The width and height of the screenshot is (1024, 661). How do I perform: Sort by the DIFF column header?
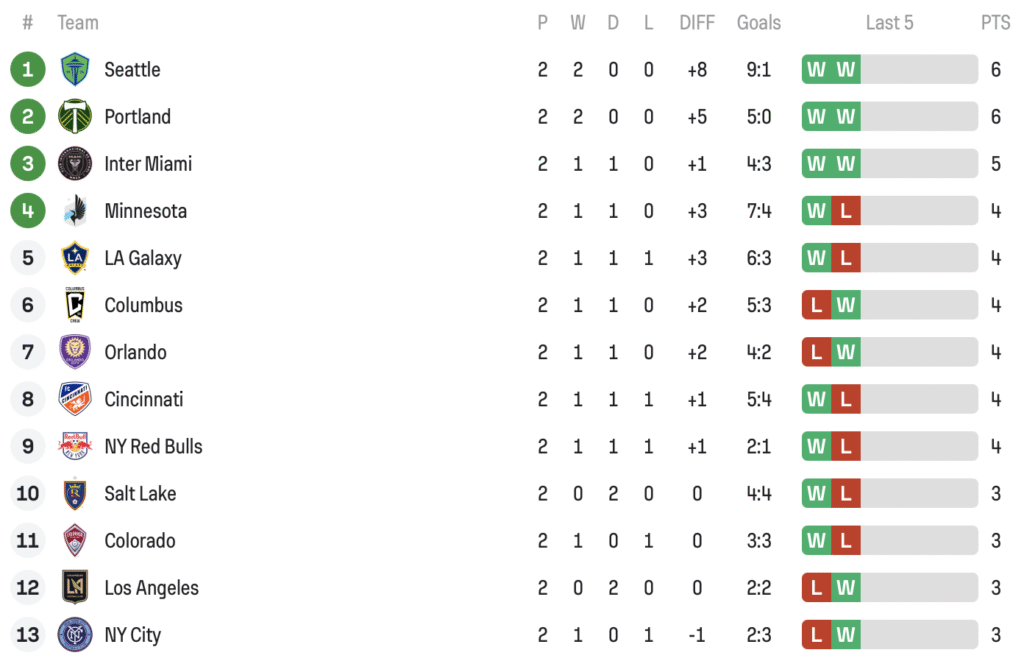(x=697, y=23)
